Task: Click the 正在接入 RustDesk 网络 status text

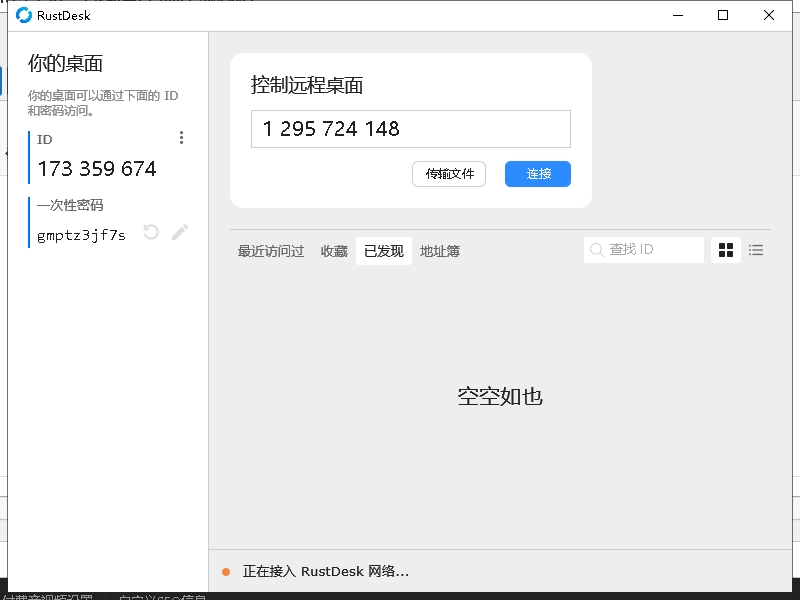Action: tap(326, 571)
